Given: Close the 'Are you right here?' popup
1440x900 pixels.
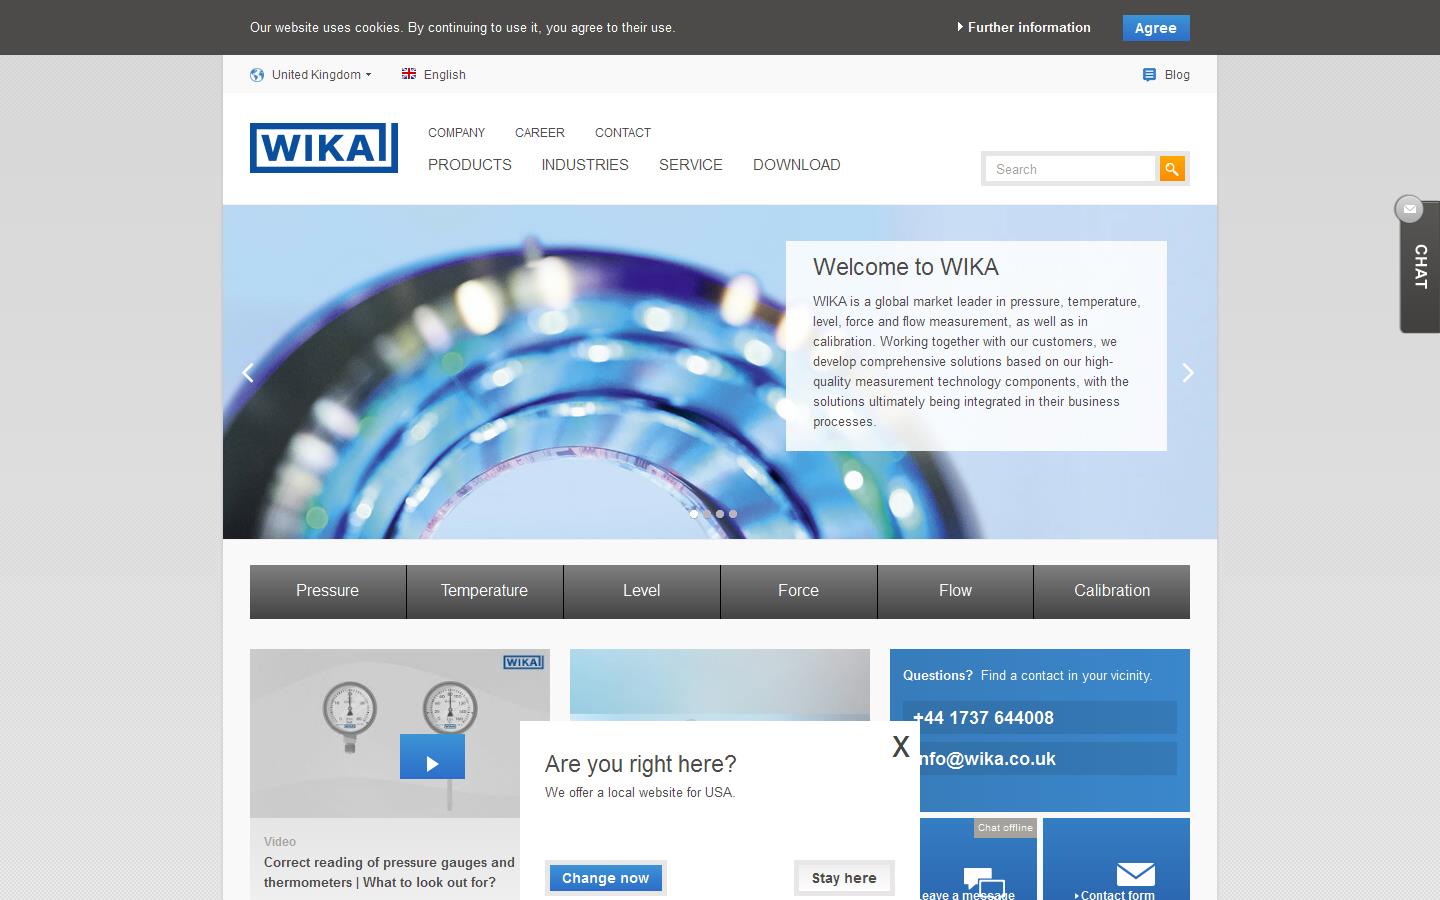Looking at the screenshot, I should tap(900, 747).
